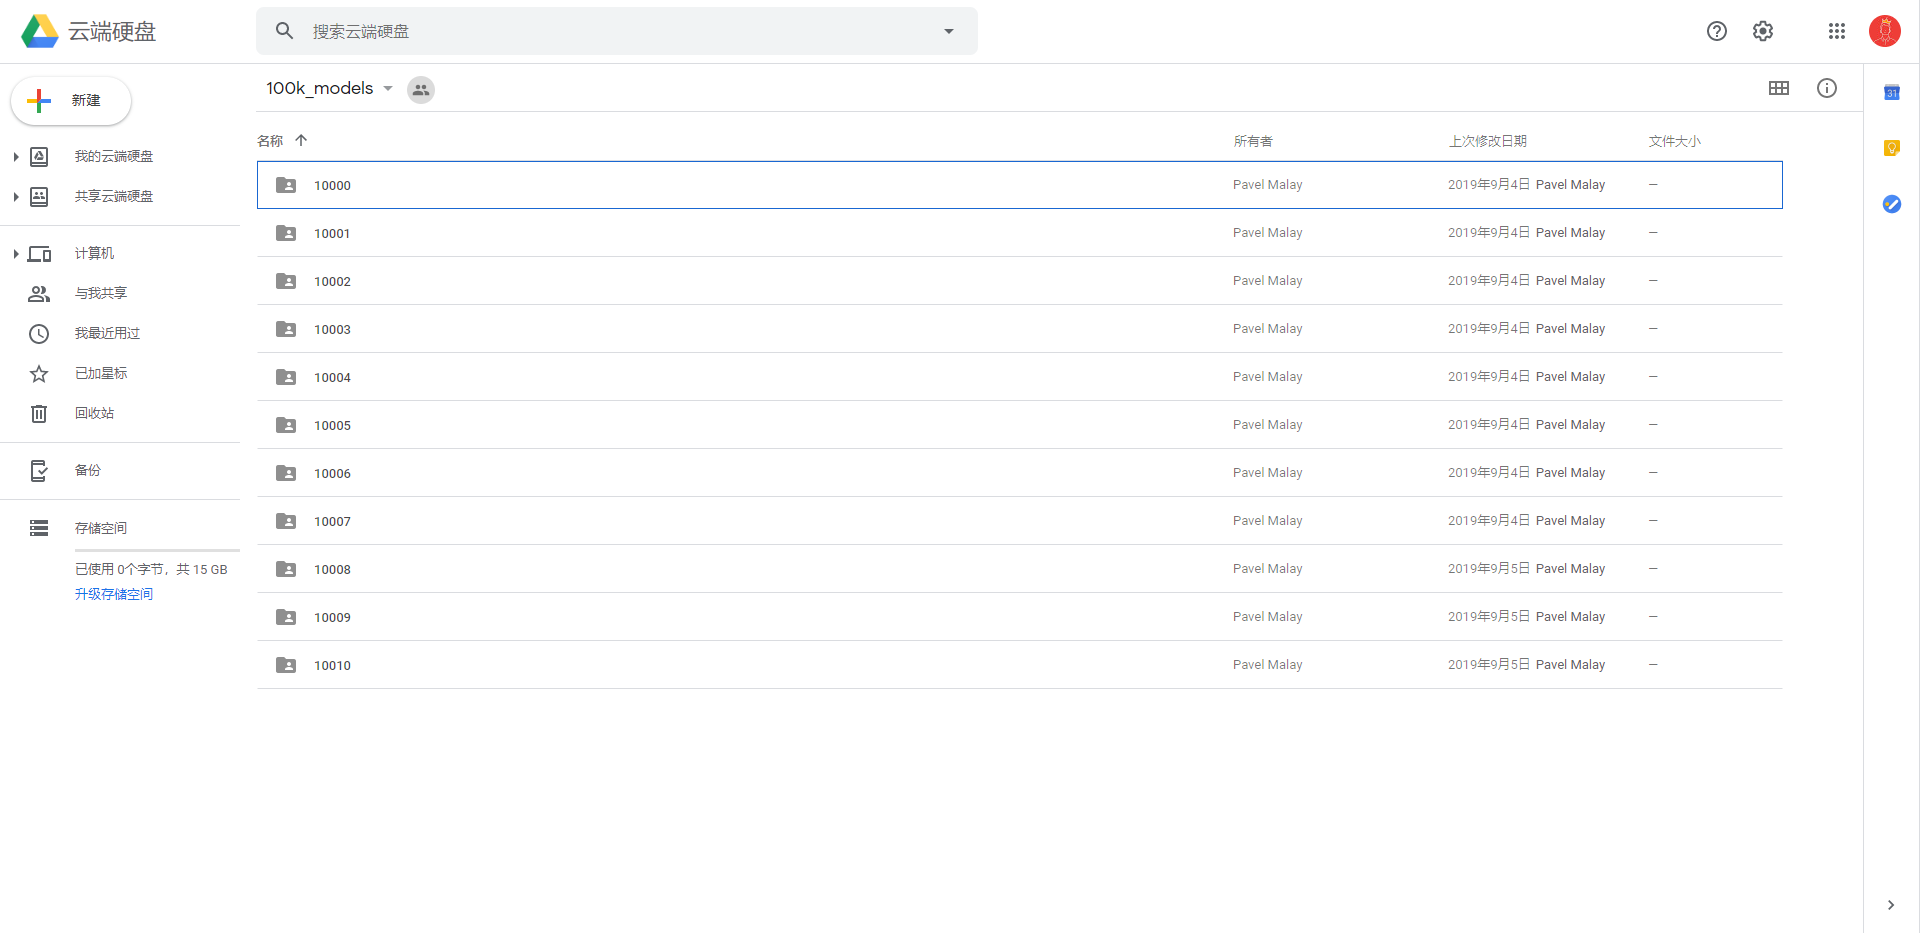The image size is (1920, 933).
Task: Click the 新建 button
Action: 71,100
